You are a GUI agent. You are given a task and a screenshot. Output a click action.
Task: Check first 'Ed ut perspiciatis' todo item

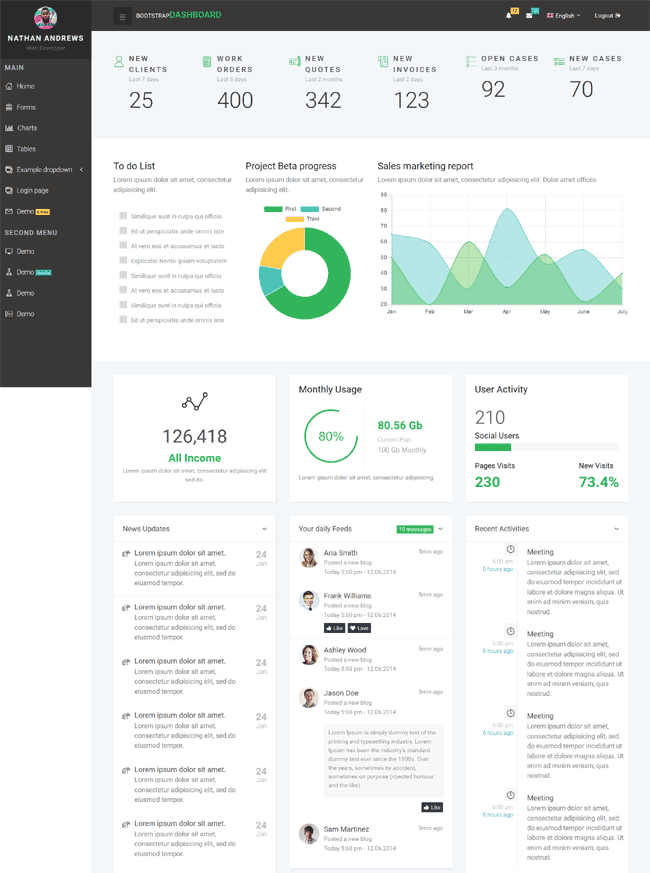coord(123,230)
